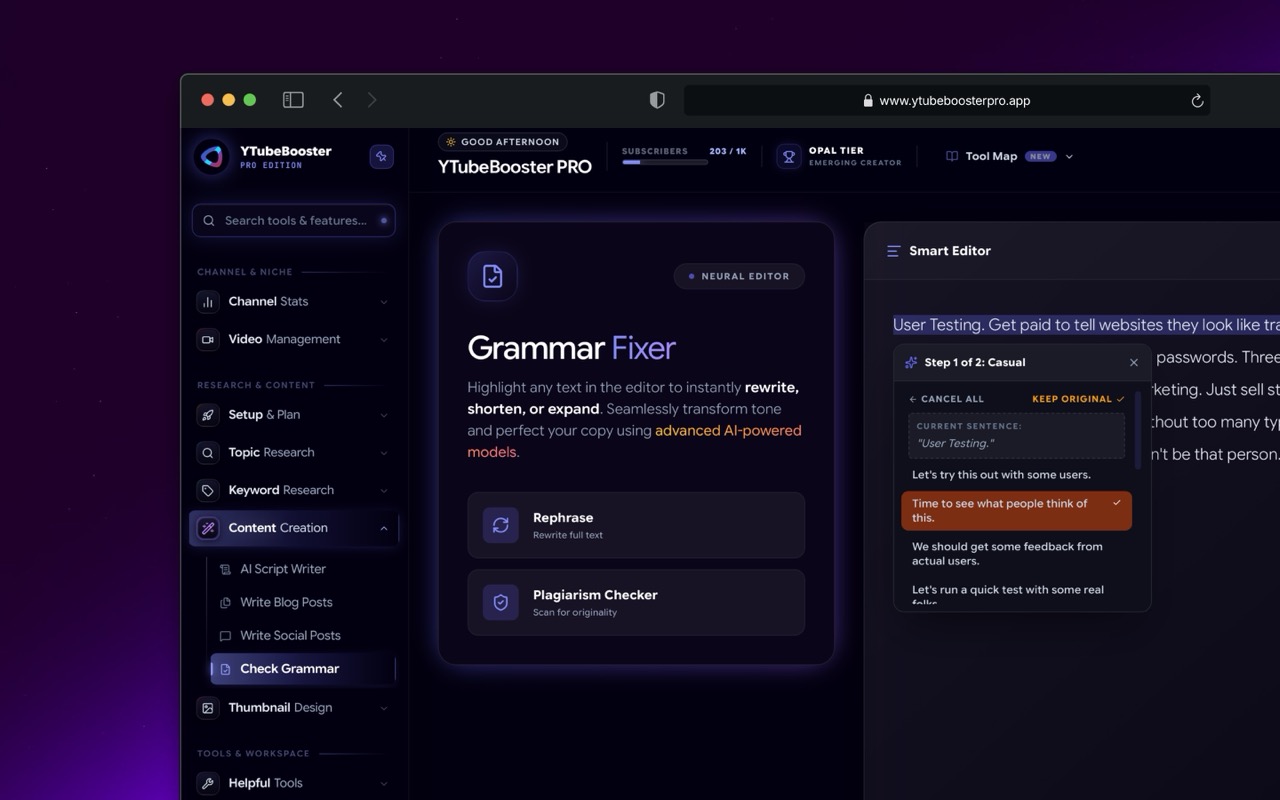Expand the Helpful Tools section
Screen dimensions: 1280x800
click(384, 783)
